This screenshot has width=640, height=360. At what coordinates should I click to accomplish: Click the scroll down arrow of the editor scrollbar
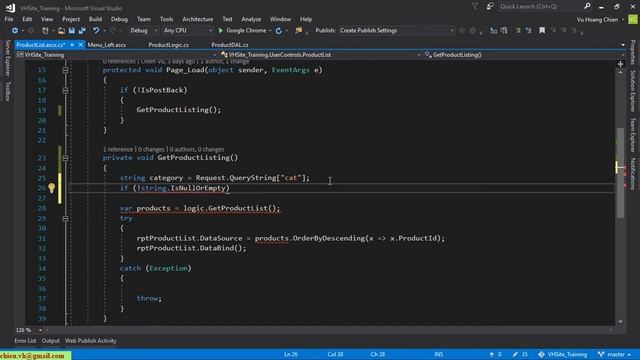tap(620, 322)
